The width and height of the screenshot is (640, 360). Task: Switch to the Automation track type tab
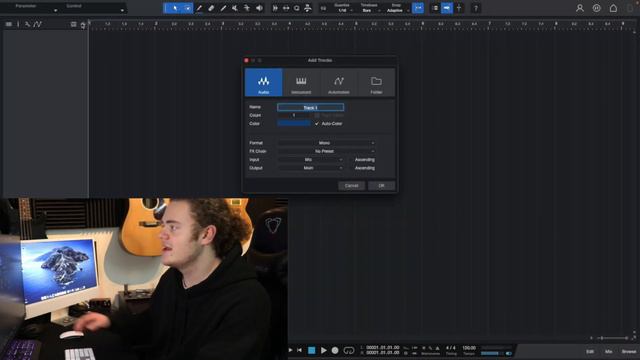tap(339, 82)
